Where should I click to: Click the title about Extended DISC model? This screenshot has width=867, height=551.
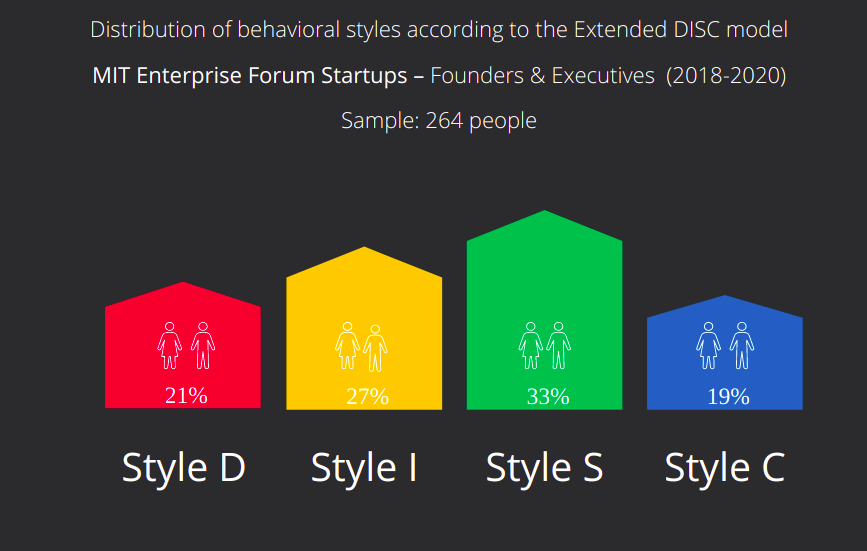tap(439, 30)
